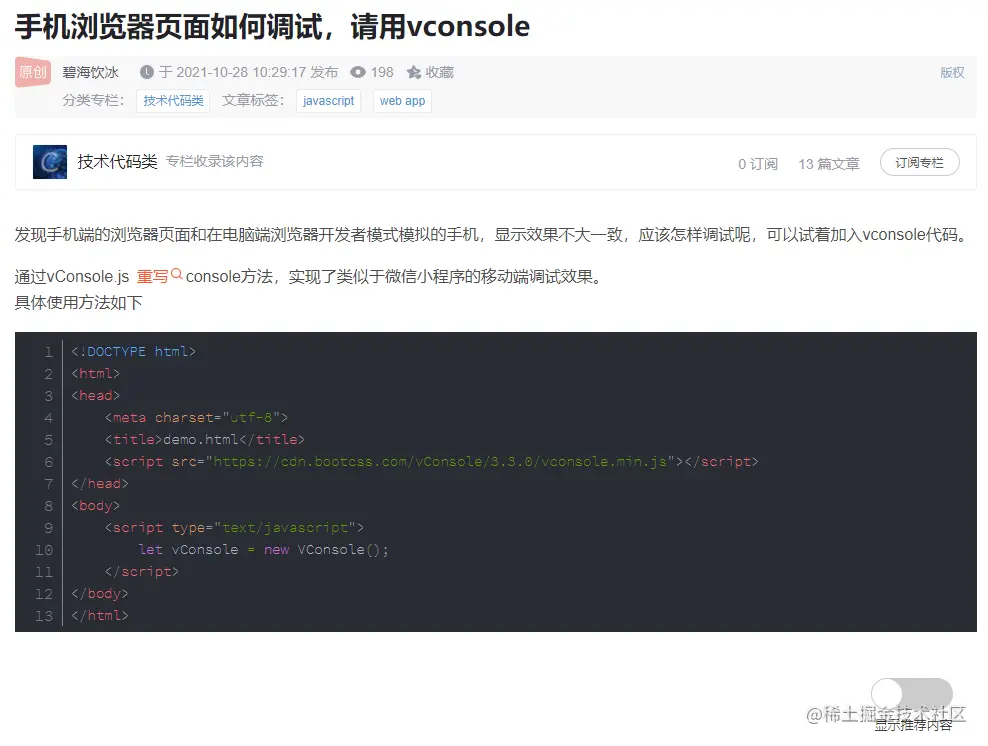Click the 13 篇文章 article count
This screenshot has width=988, height=746.
[829, 164]
